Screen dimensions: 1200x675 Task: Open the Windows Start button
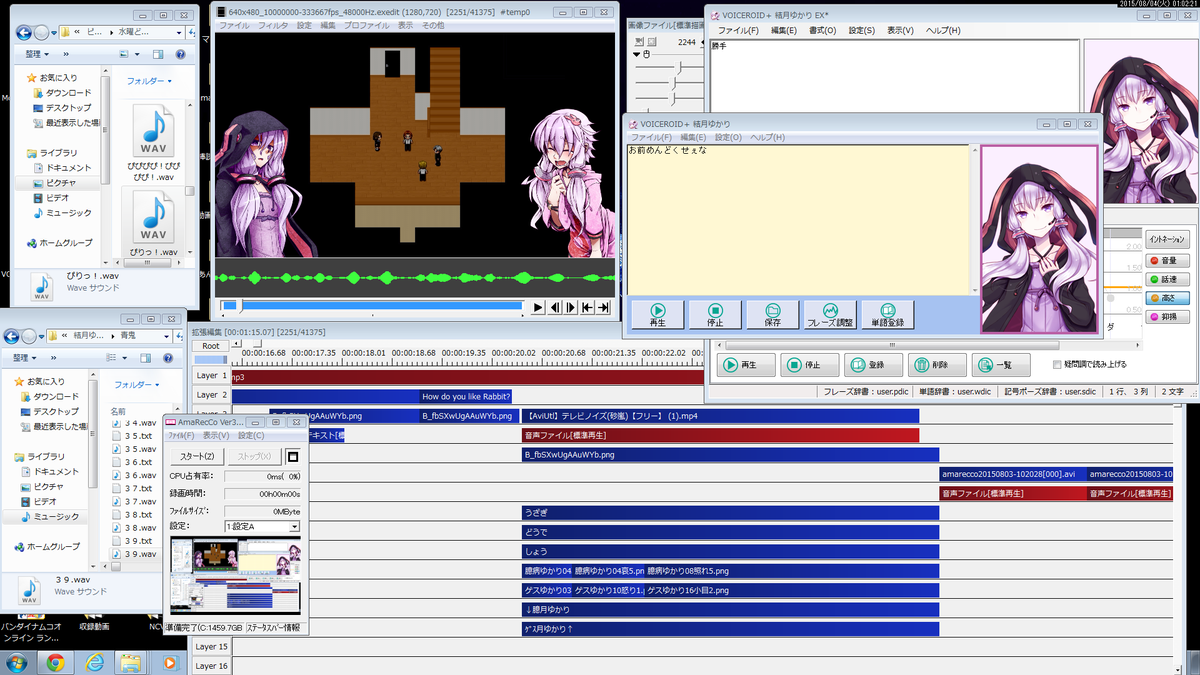click(17, 662)
